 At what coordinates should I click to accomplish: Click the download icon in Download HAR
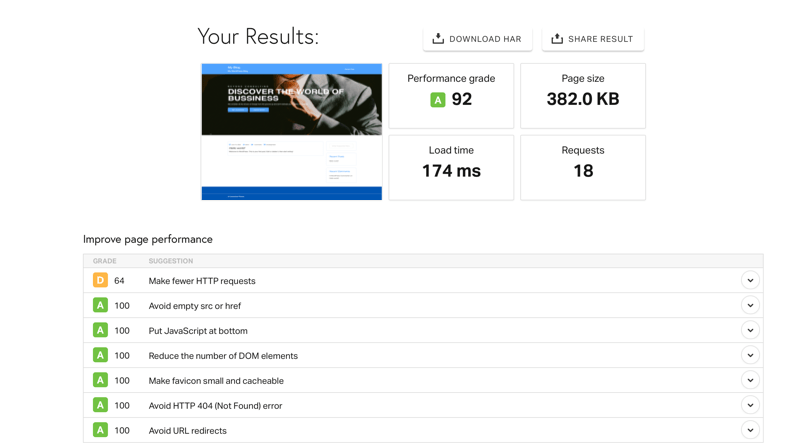tap(438, 39)
